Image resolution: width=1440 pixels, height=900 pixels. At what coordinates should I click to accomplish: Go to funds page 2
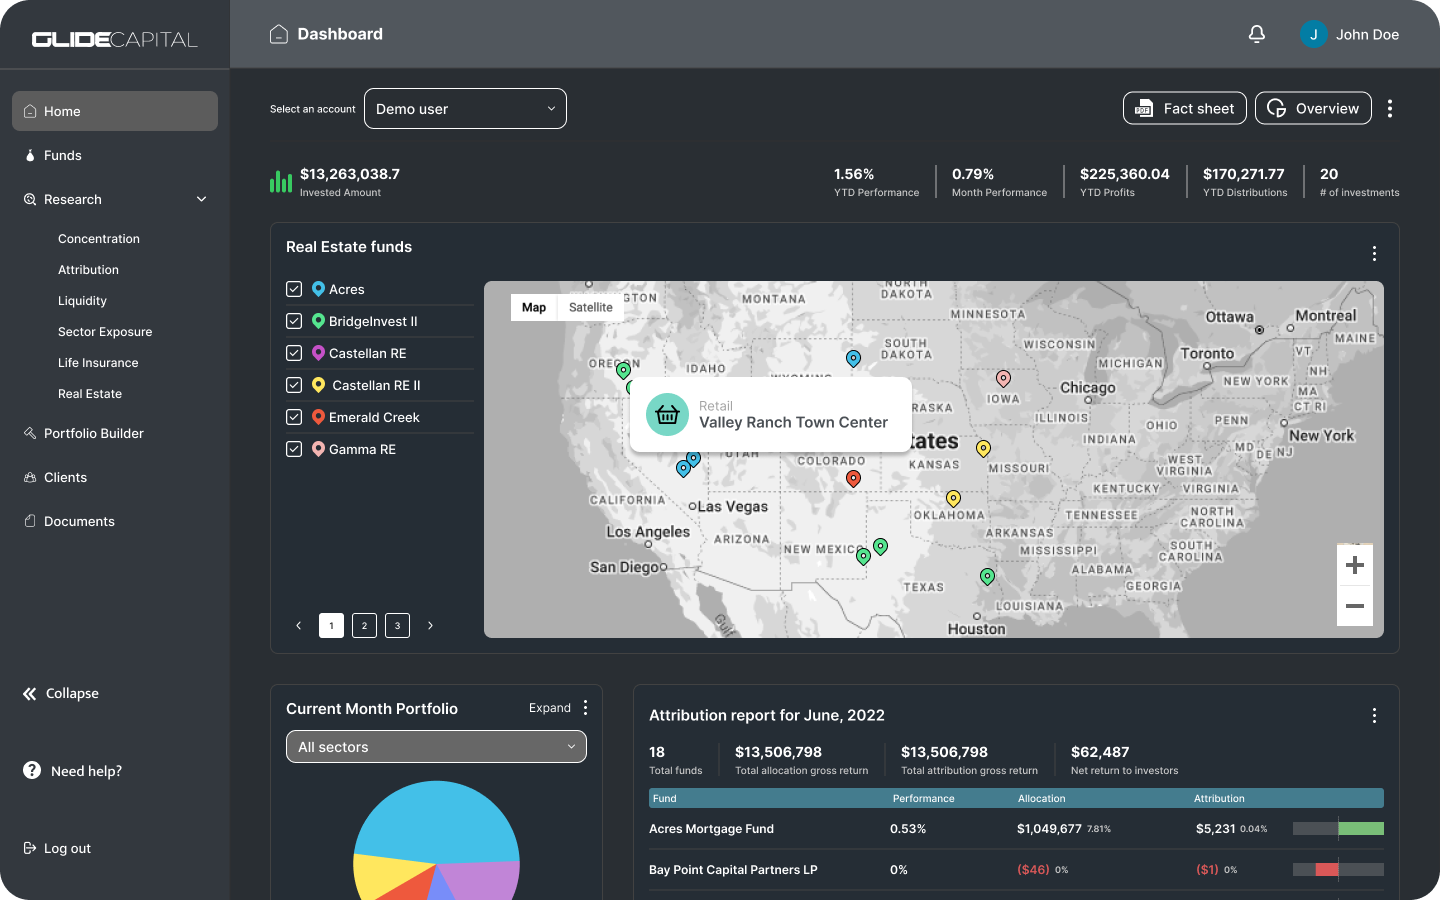point(364,625)
